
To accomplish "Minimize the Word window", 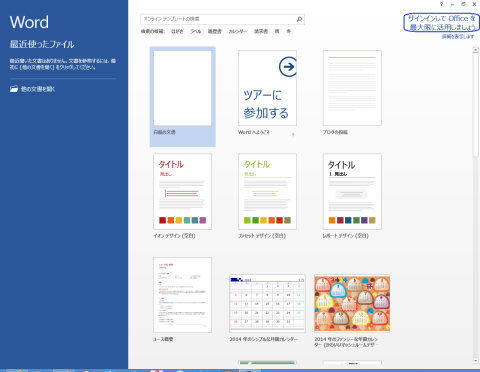I will pos(452,4).
